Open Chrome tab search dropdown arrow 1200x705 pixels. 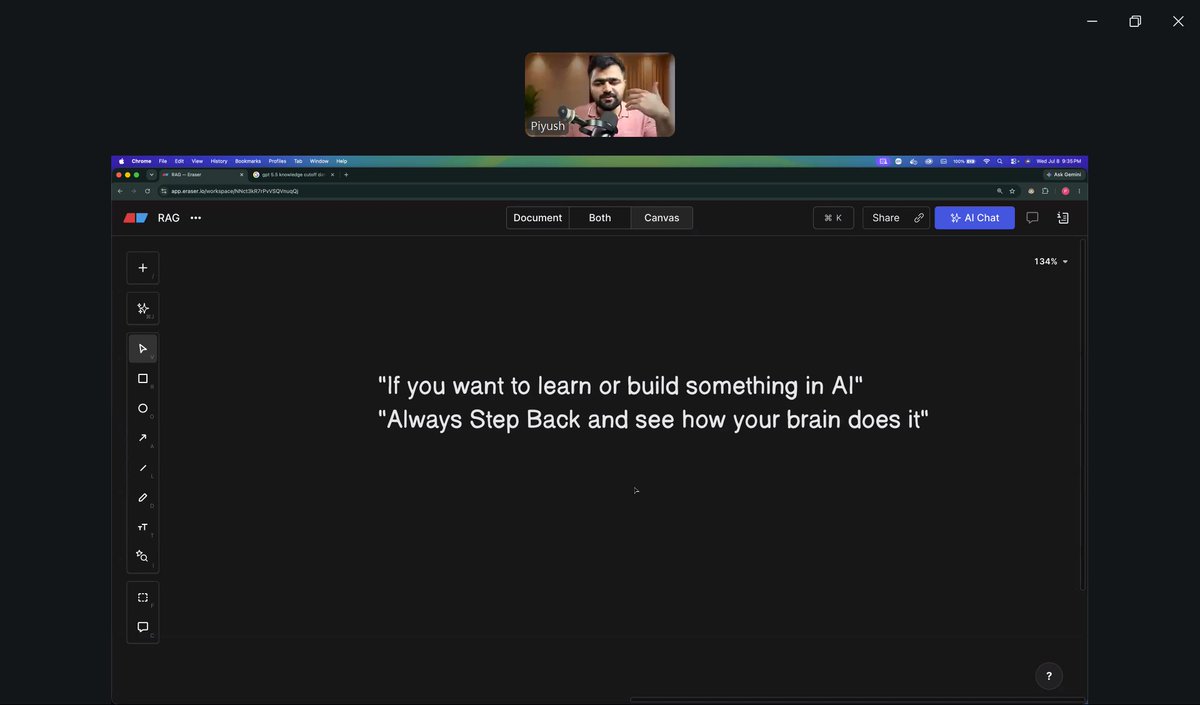151,175
